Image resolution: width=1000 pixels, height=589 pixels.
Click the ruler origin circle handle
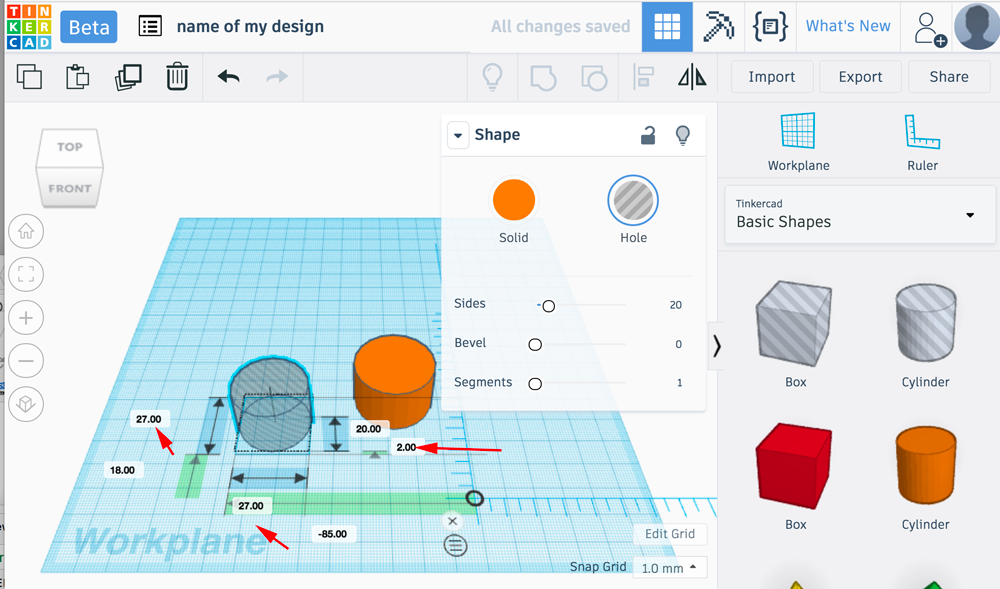pyautogui.click(x=474, y=498)
